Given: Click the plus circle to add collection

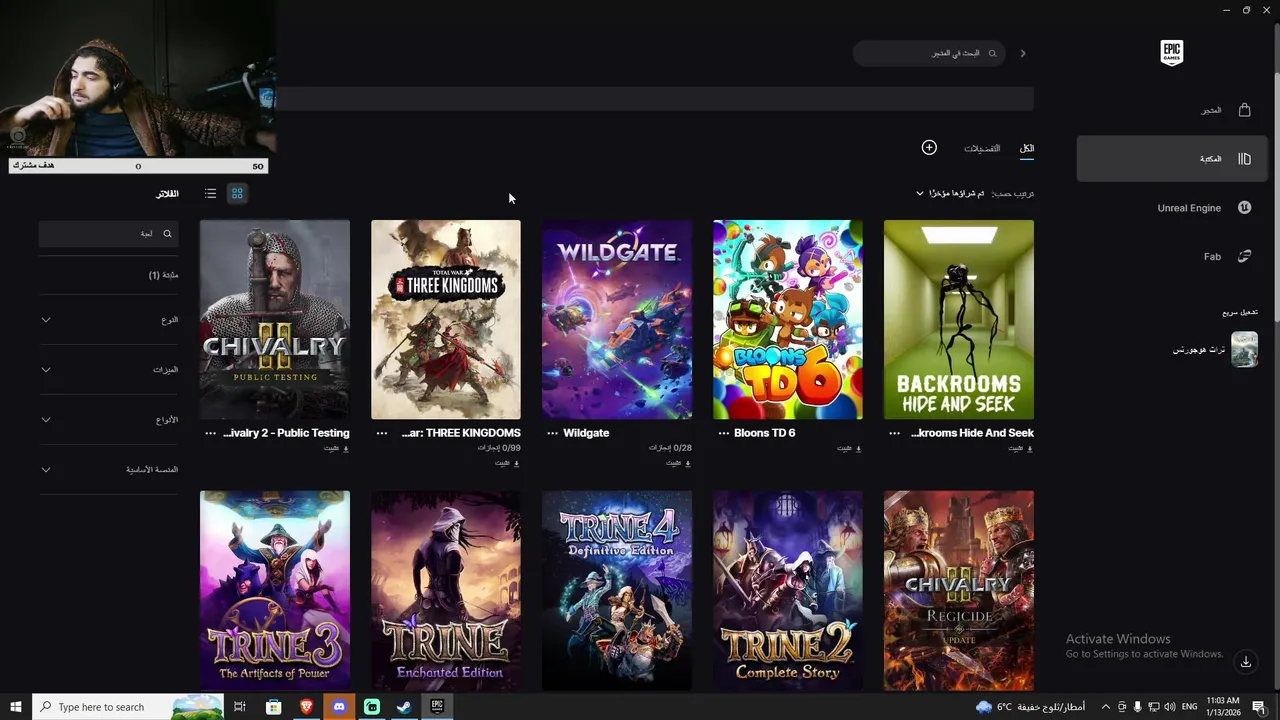Looking at the screenshot, I should click(929, 147).
